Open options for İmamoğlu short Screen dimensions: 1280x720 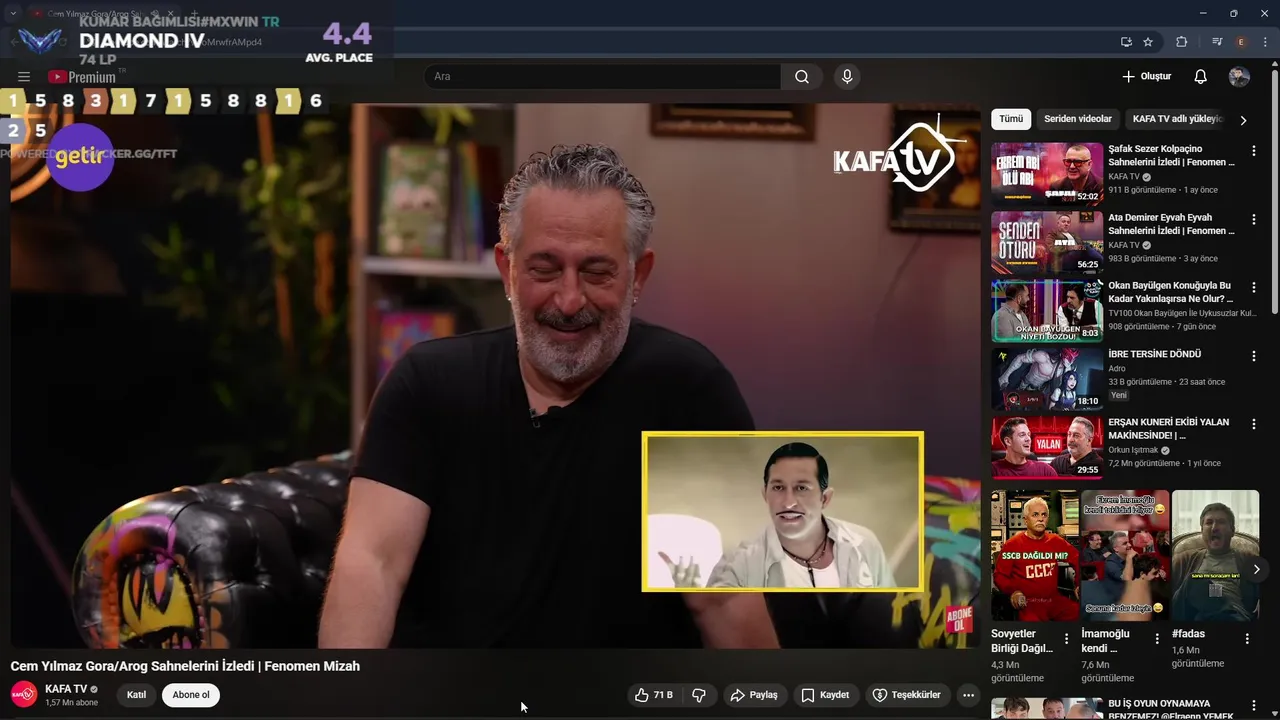pyautogui.click(x=1157, y=639)
